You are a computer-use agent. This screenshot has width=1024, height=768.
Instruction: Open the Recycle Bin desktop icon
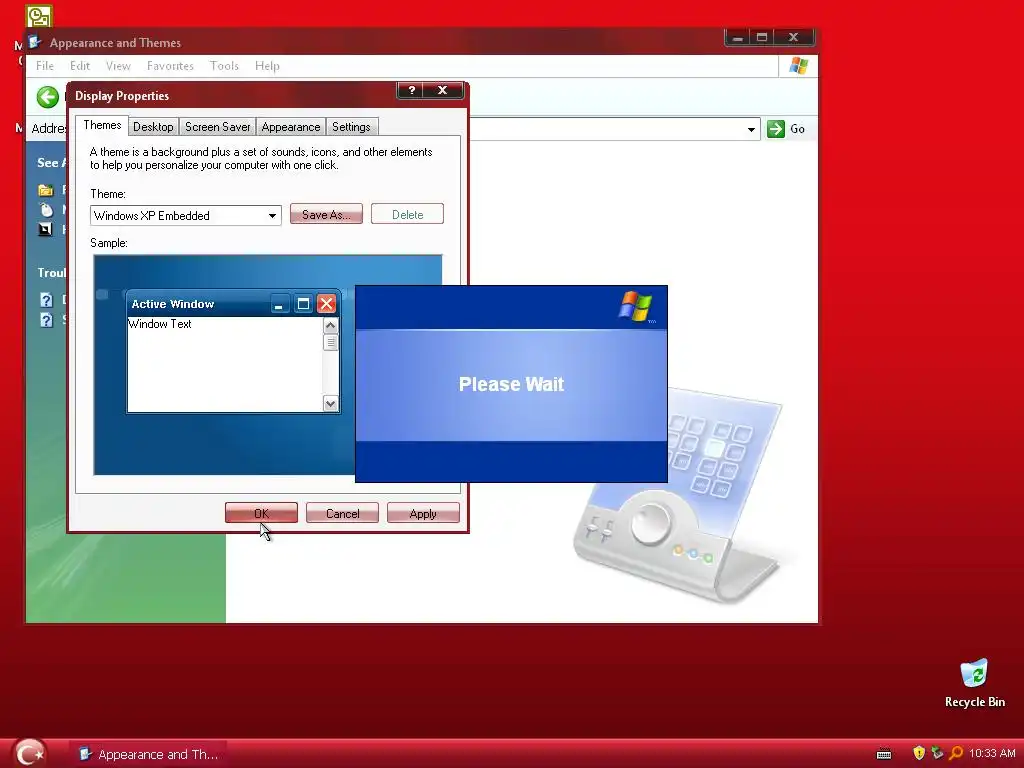point(974,683)
